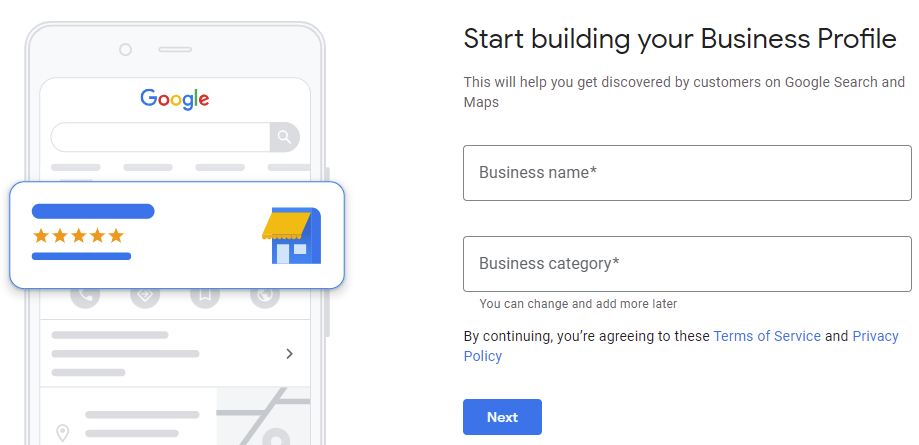Image resolution: width=919 pixels, height=445 pixels.
Task: Click the bookmark save icon
Action: click(x=205, y=295)
